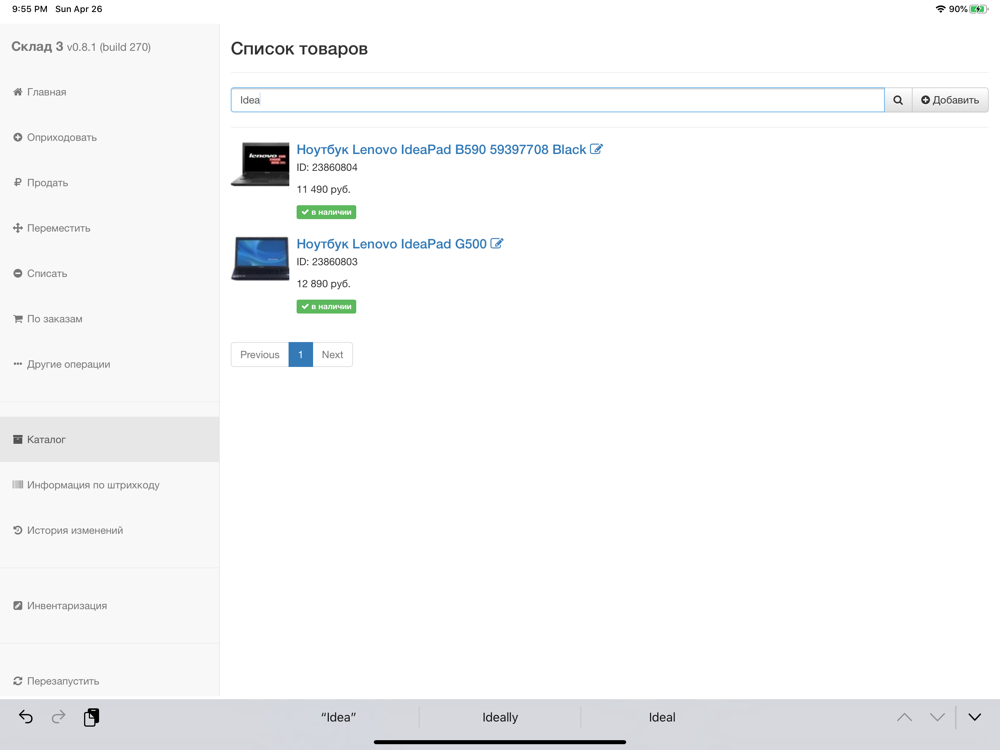Click the price 12 890 руб.
This screenshot has height=750, width=1000.
pyautogui.click(x=323, y=284)
